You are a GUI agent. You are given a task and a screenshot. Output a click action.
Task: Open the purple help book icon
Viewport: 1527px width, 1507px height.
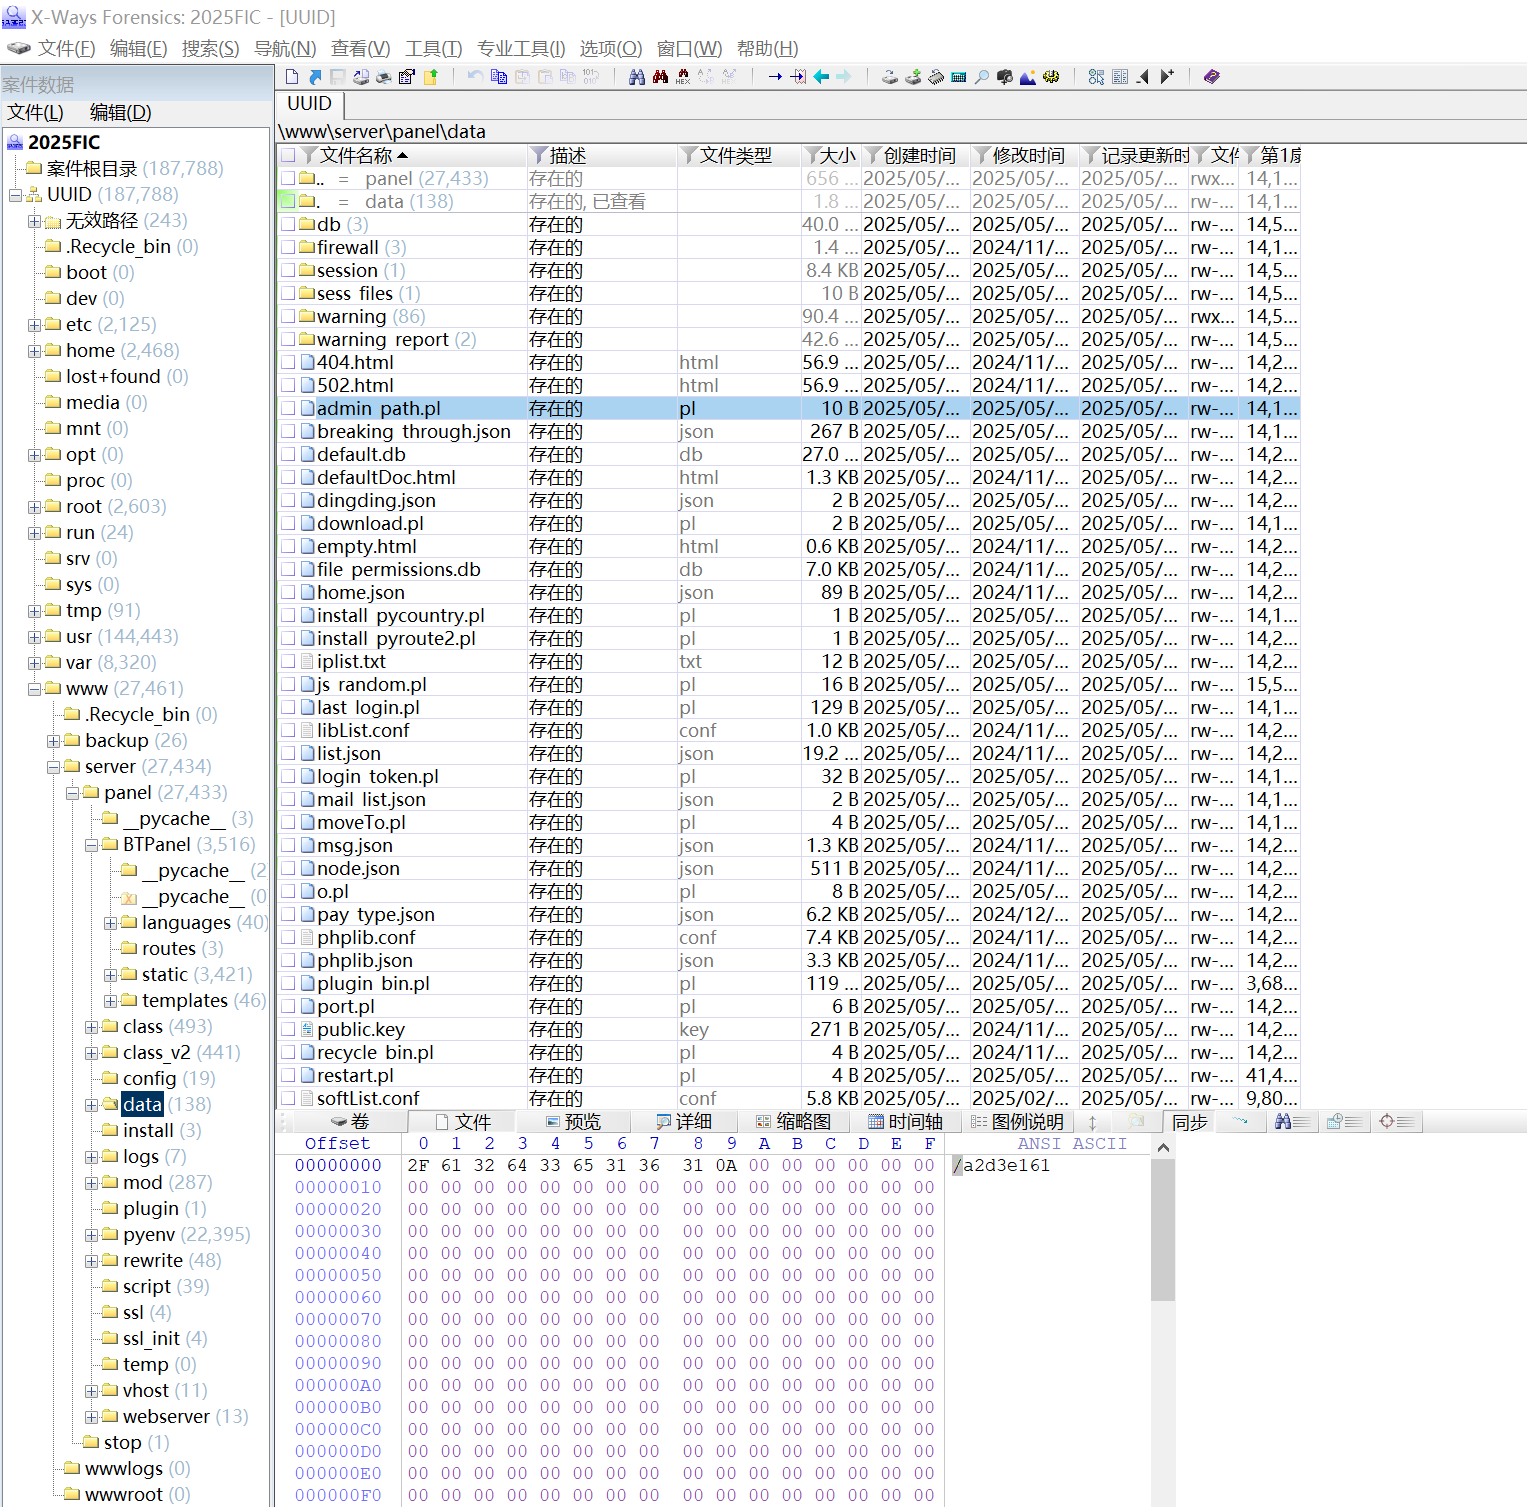click(1211, 77)
